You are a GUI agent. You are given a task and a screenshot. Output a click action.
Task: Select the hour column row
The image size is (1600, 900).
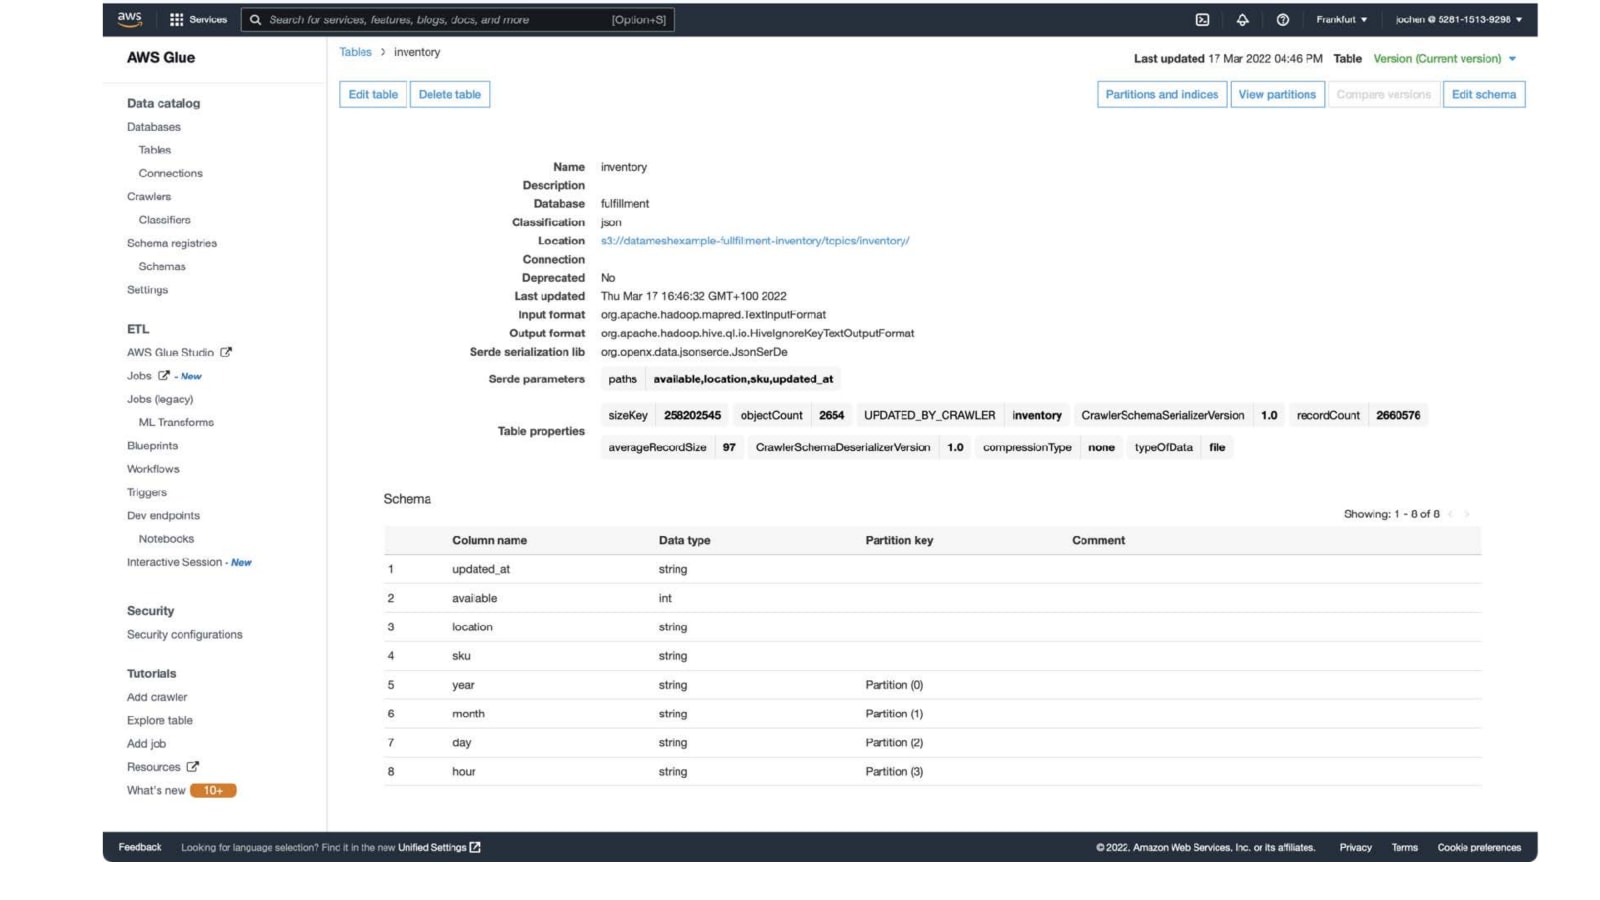[932, 772]
